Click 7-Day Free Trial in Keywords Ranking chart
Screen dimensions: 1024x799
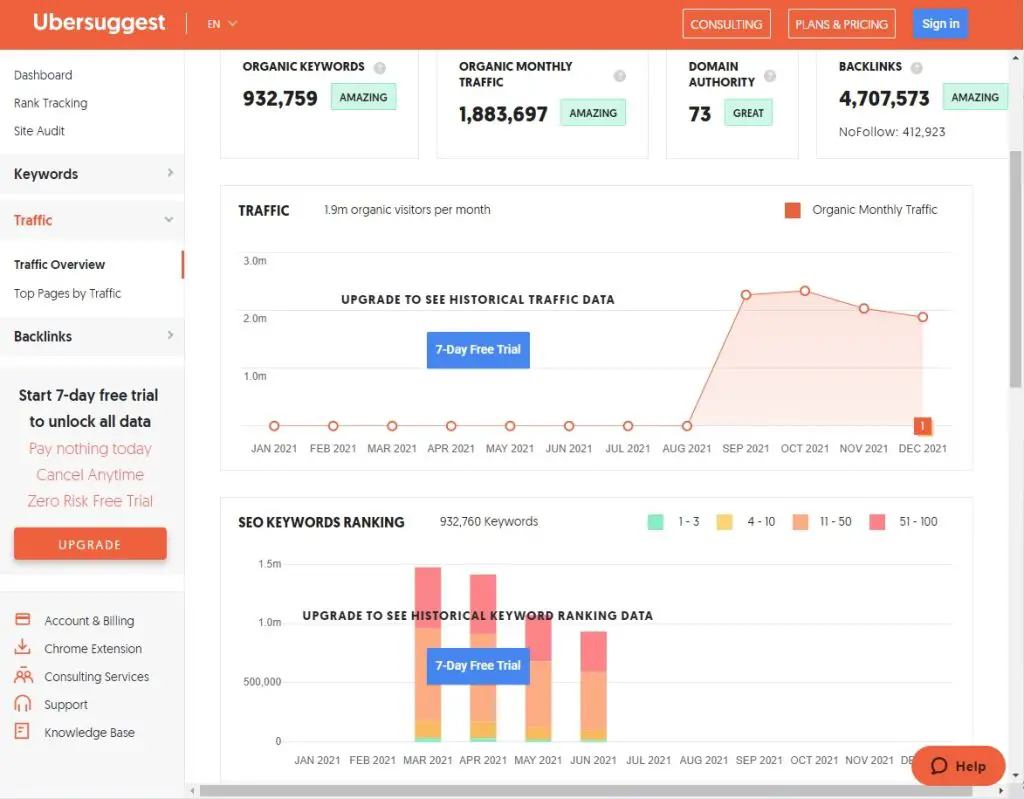(x=478, y=666)
